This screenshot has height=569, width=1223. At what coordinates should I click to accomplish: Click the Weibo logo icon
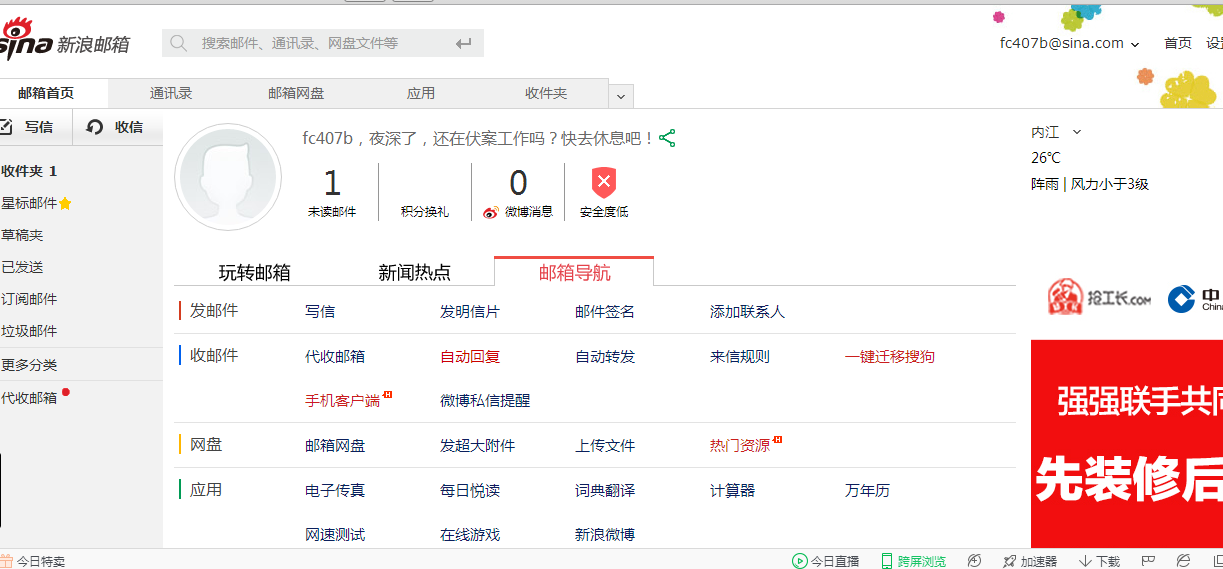coord(491,212)
